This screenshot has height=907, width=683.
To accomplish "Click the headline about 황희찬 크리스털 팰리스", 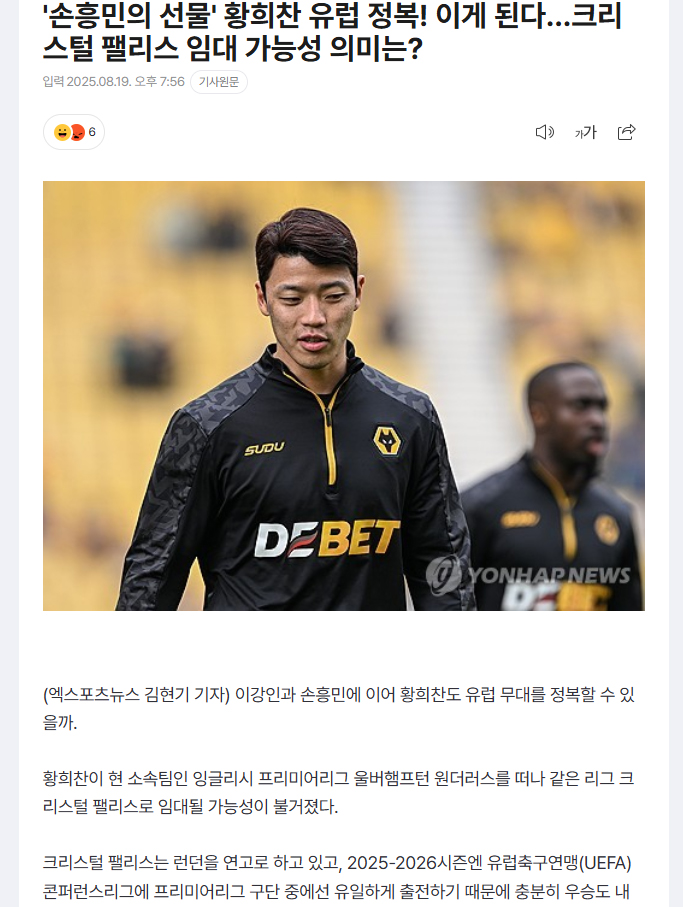I will click(332, 32).
